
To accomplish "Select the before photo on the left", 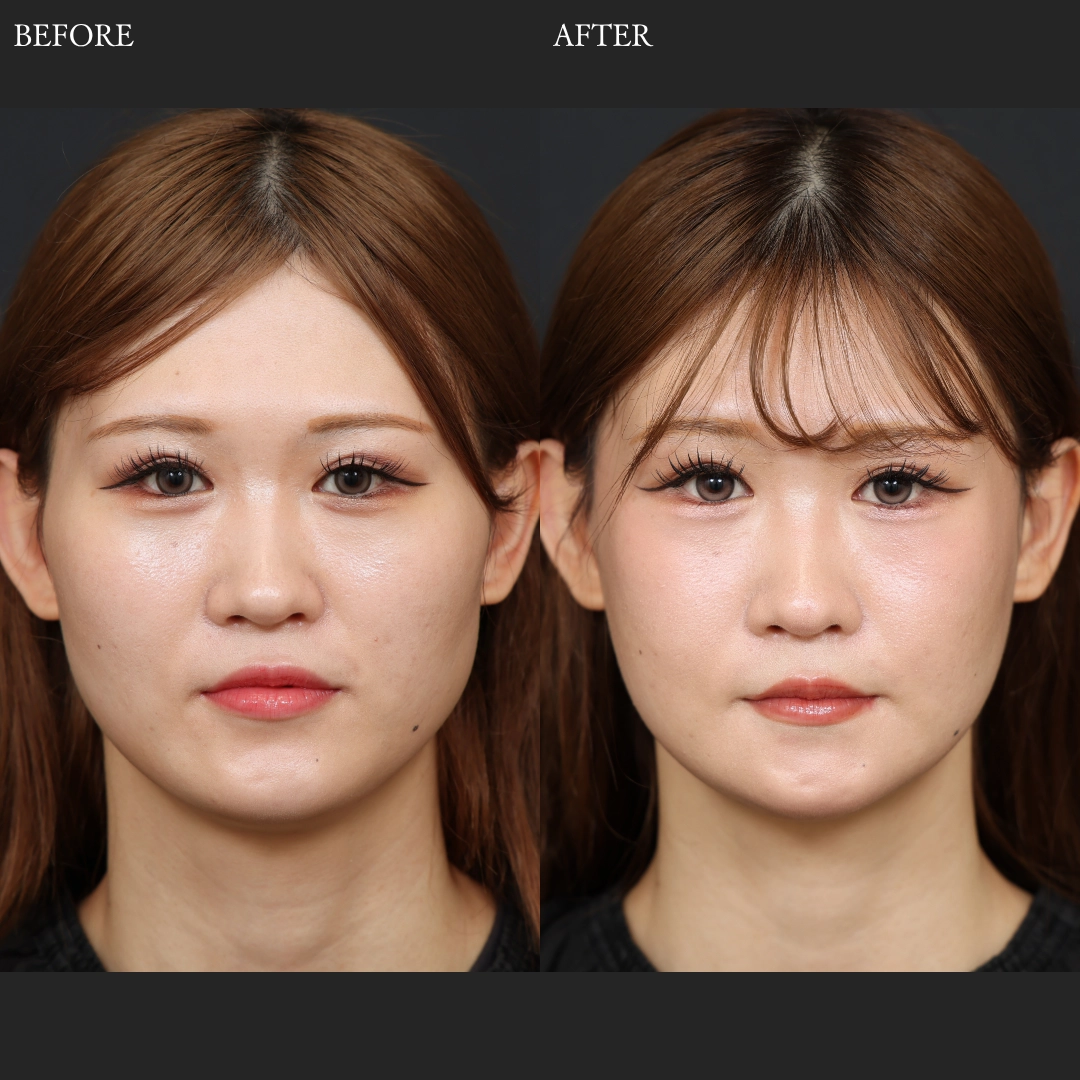I will point(269,539).
